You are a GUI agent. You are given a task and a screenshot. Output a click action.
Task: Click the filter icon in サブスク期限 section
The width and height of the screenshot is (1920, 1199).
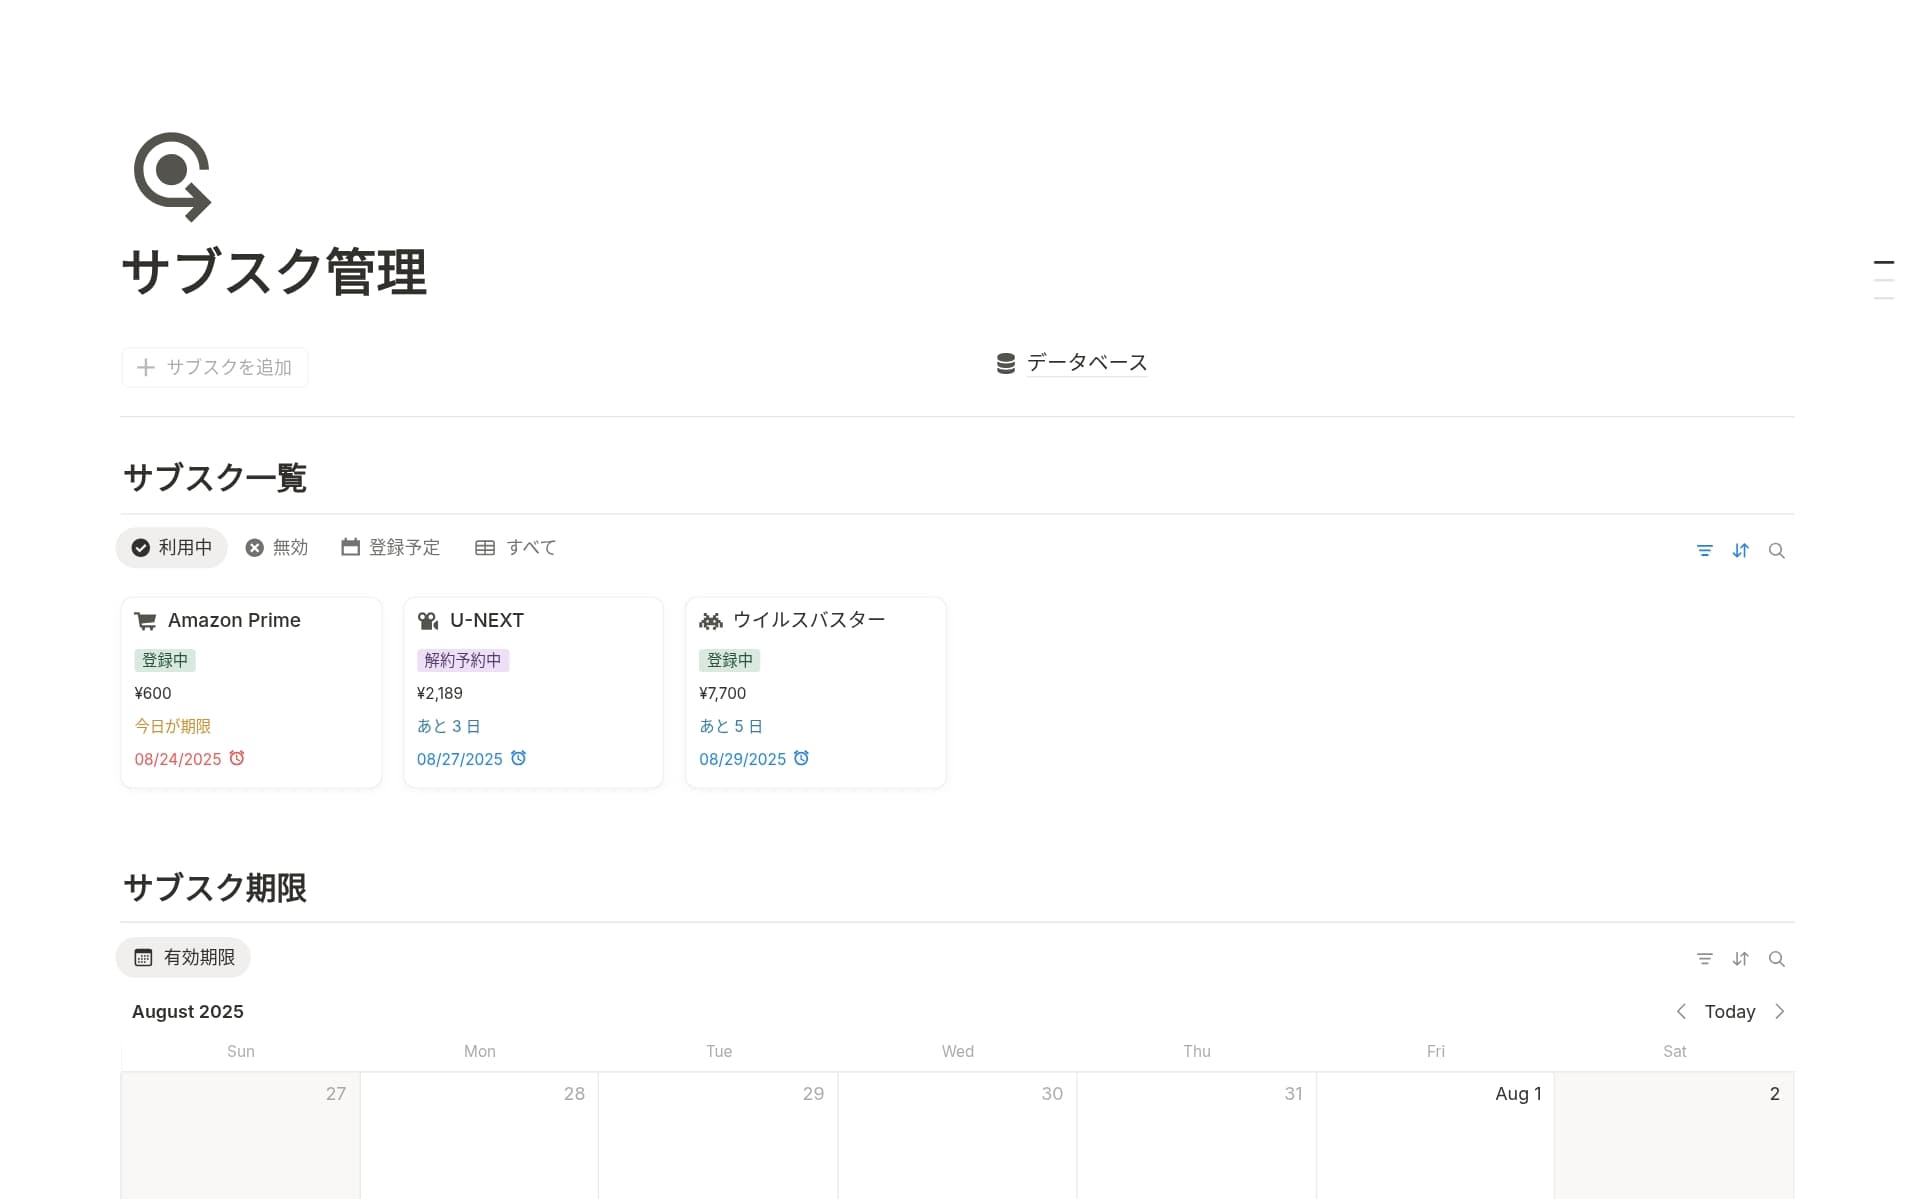point(1704,958)
